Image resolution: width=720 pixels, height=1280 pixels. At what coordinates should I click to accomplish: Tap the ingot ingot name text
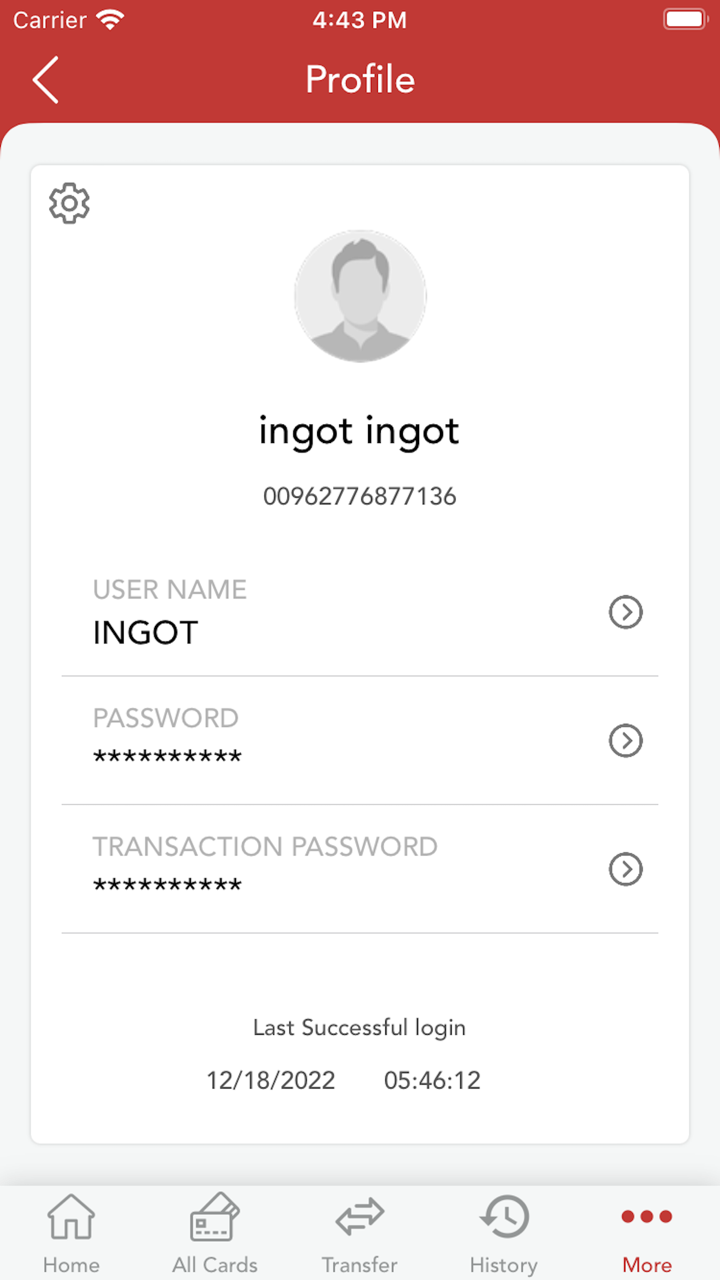click(x=360, y=431)
